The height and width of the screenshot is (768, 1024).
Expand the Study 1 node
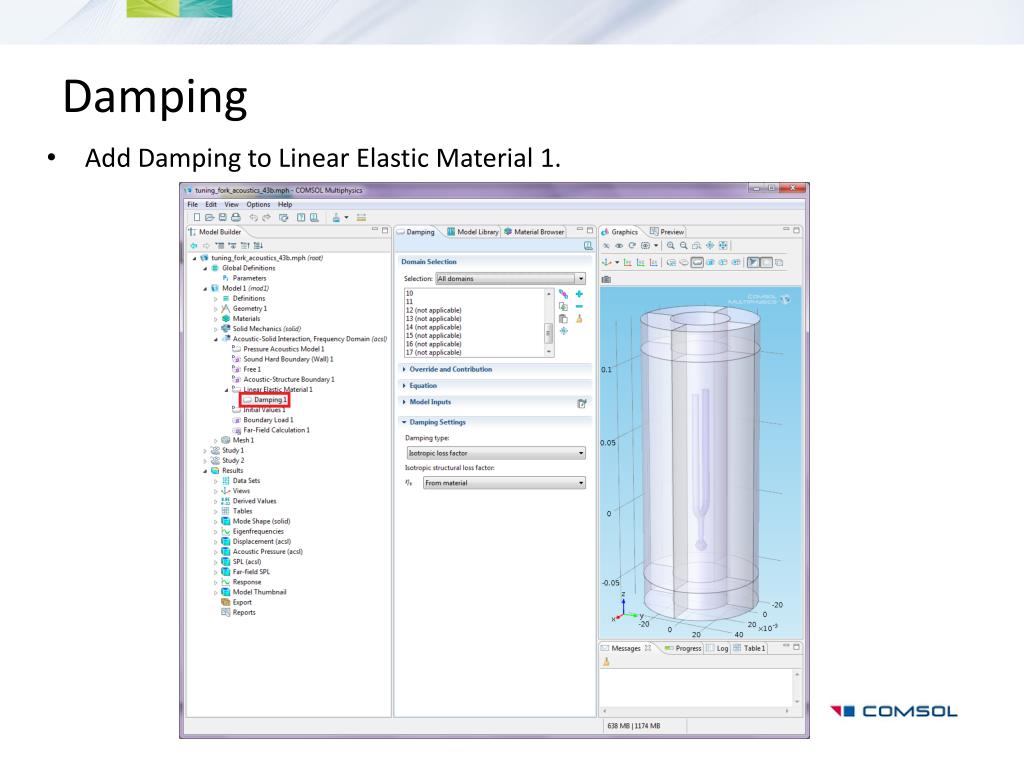(205, 451)
